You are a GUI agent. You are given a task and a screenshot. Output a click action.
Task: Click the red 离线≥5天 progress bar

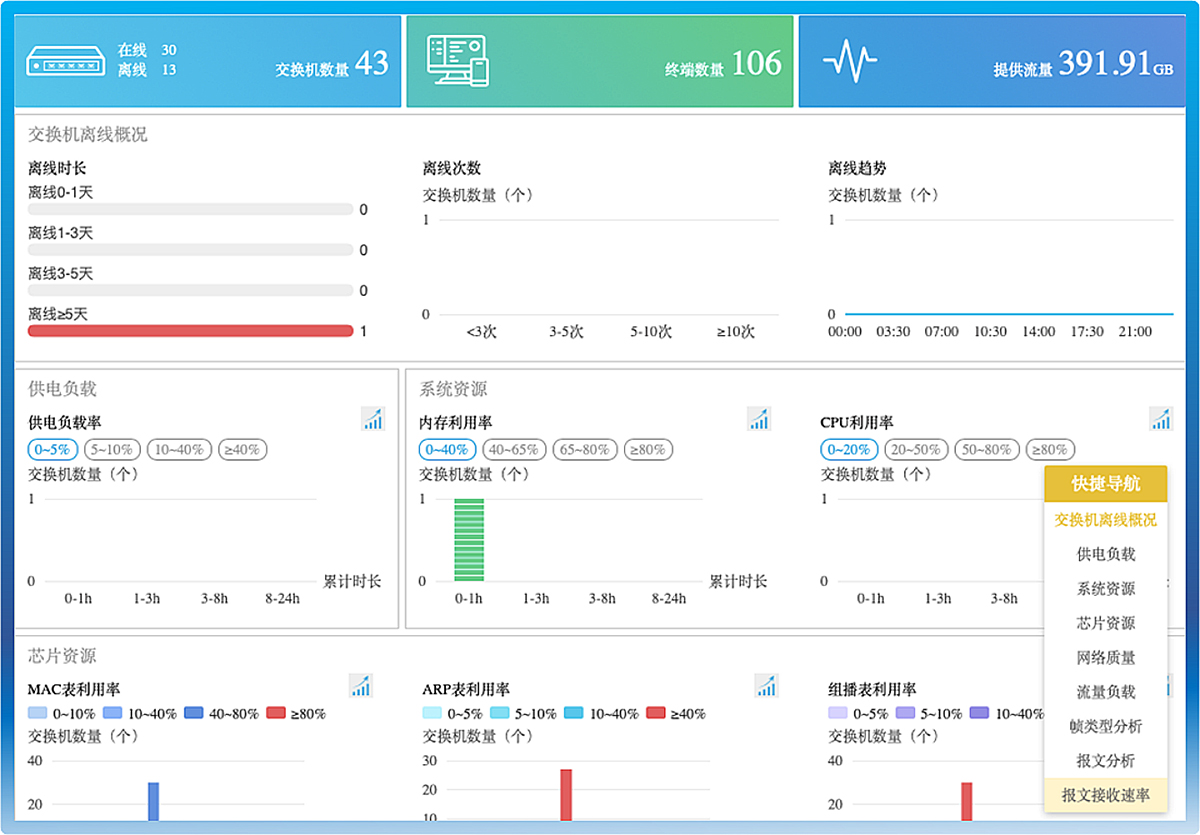(190, 331)
